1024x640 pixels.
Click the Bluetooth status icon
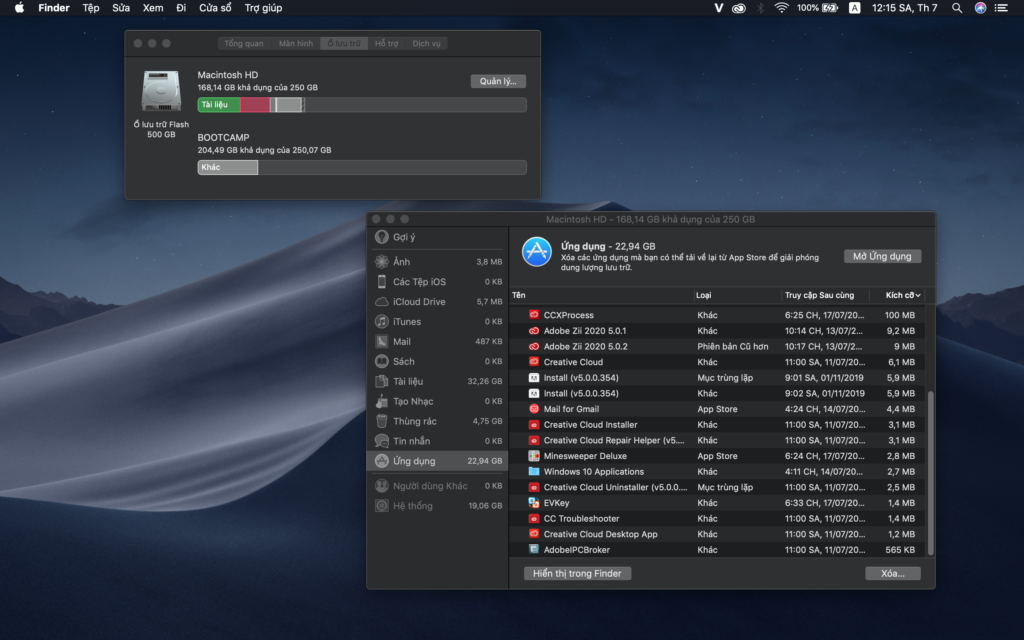click(x=760, y=8)
